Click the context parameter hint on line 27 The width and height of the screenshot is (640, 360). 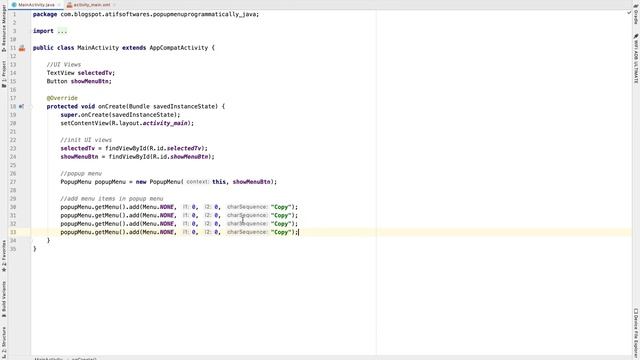tap(198, 182)
